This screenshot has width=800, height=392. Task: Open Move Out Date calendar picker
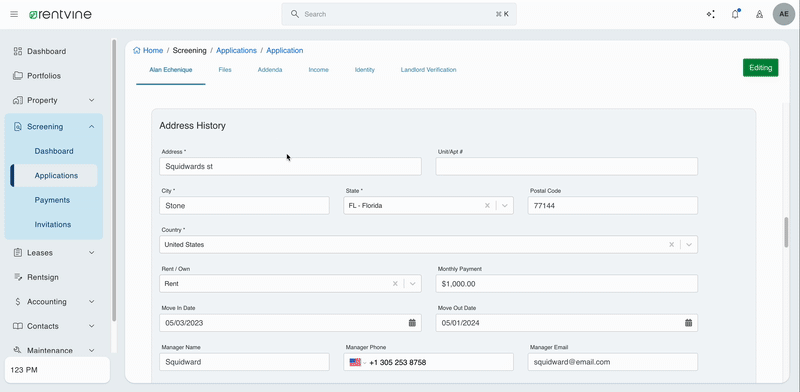pyautogui.click(x=688, y=323)
